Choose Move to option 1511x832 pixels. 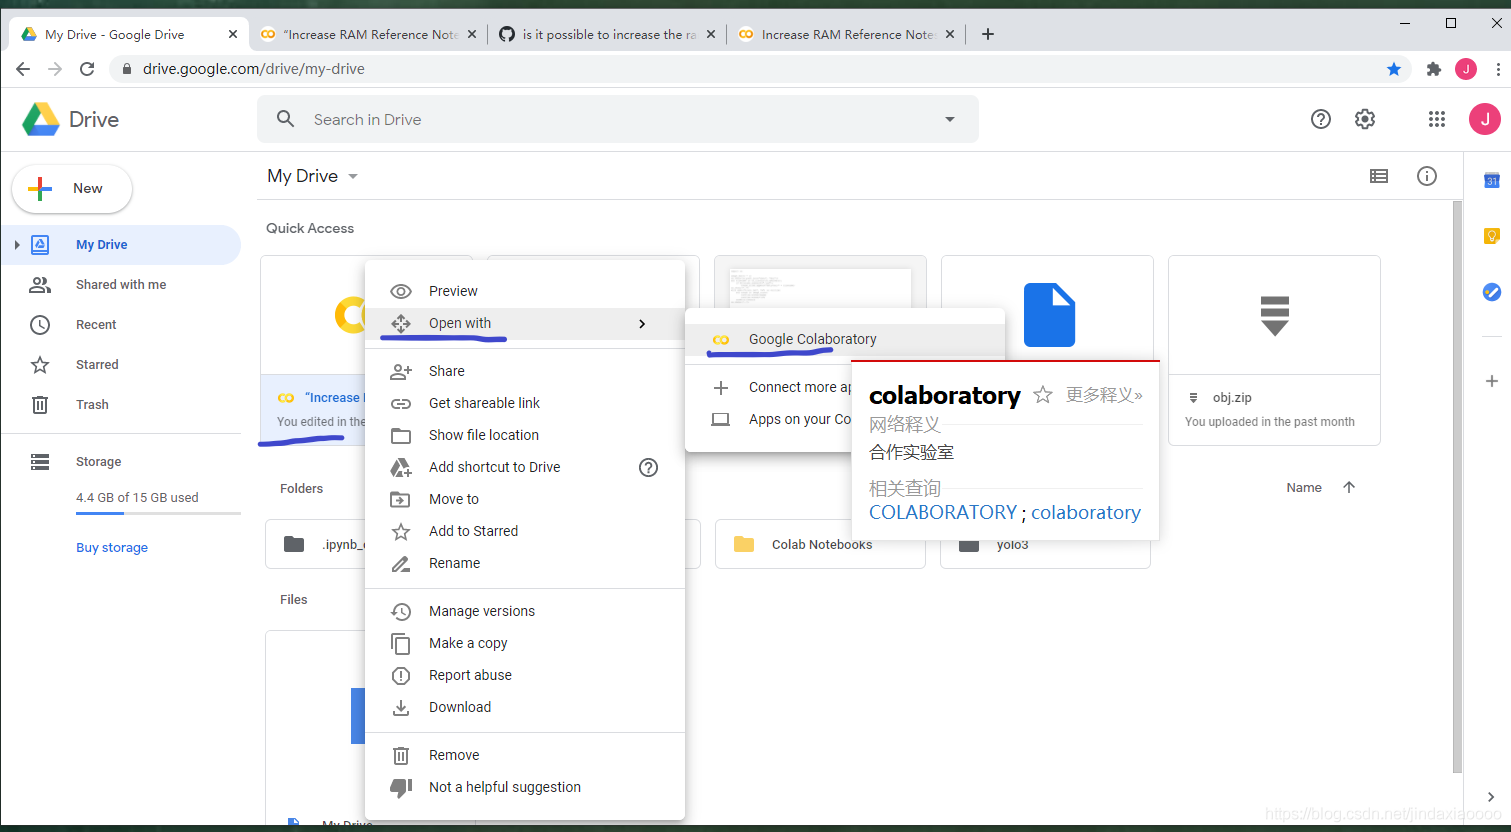(525, 499)
